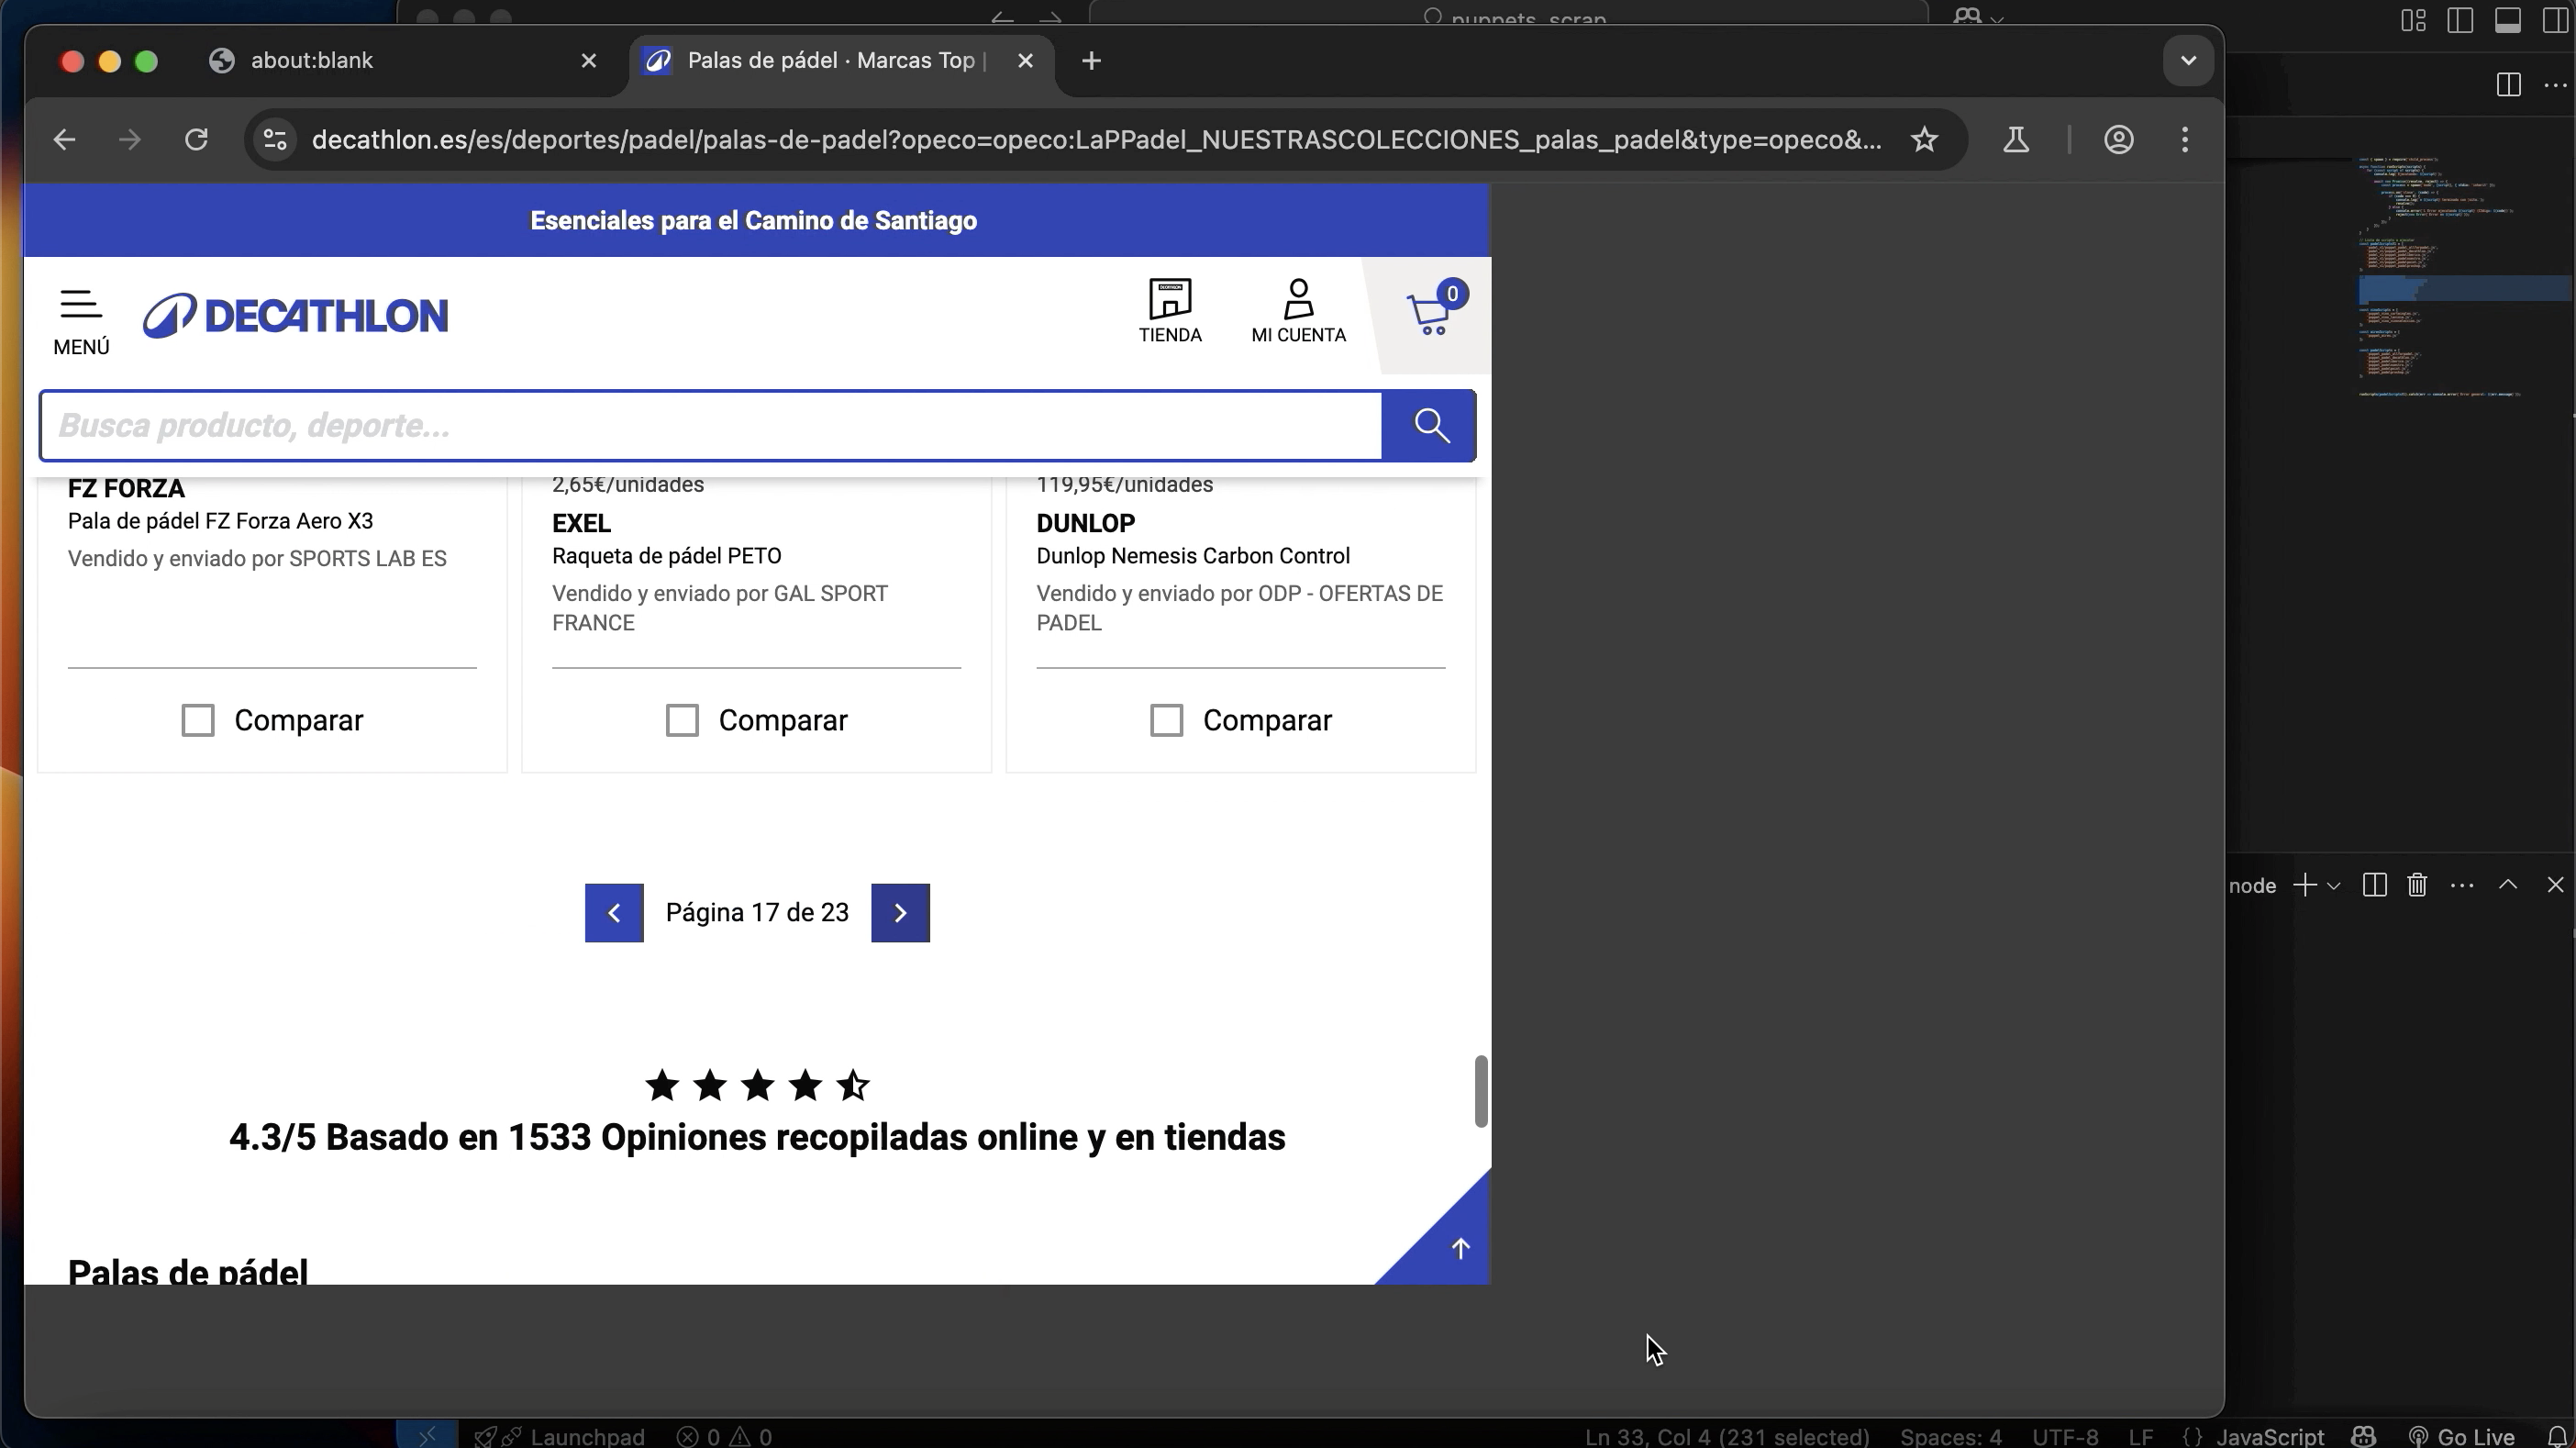Viewport: 2576px width, 1448px height.
Task: Go back in Chrome browser history
Action: [x=64, y=140]
